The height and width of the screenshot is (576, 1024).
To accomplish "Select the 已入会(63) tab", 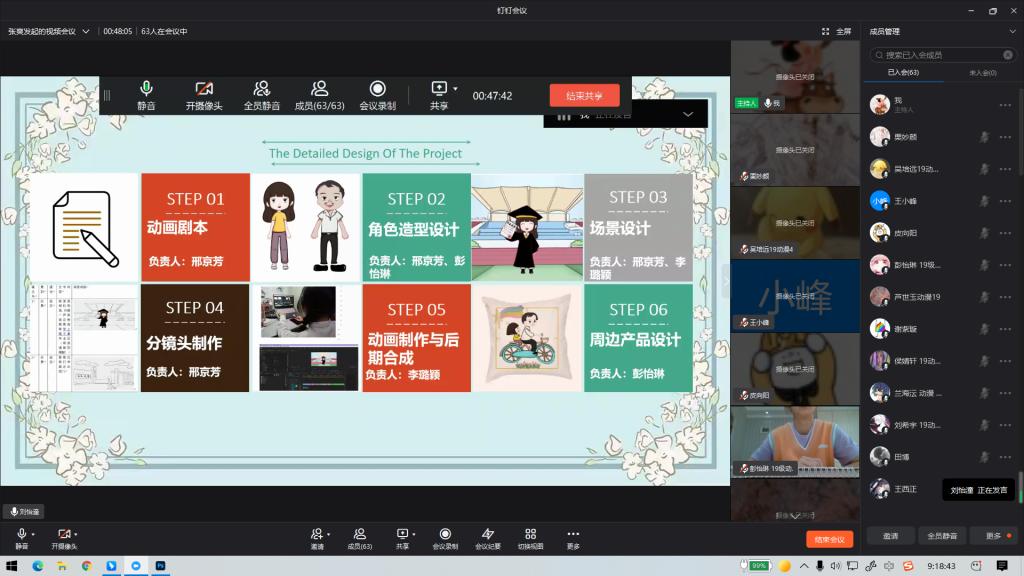I will pyautogui.click(x=903, y=73).
